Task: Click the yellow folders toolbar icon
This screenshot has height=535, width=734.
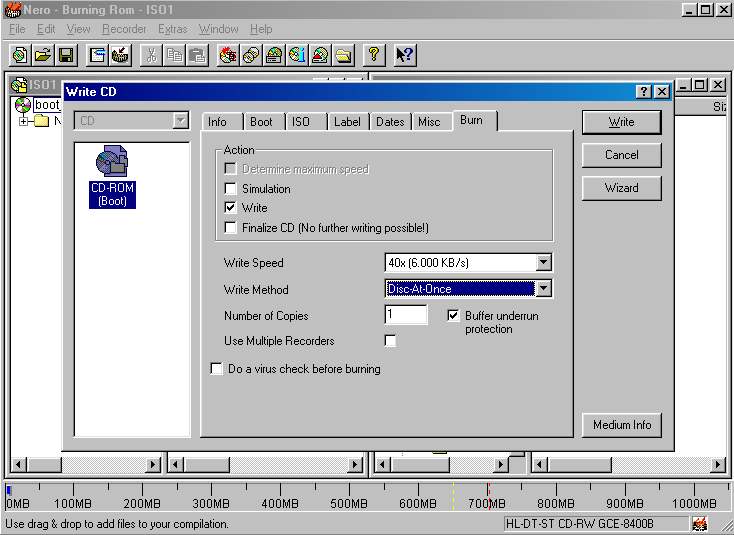Action: 343,55
